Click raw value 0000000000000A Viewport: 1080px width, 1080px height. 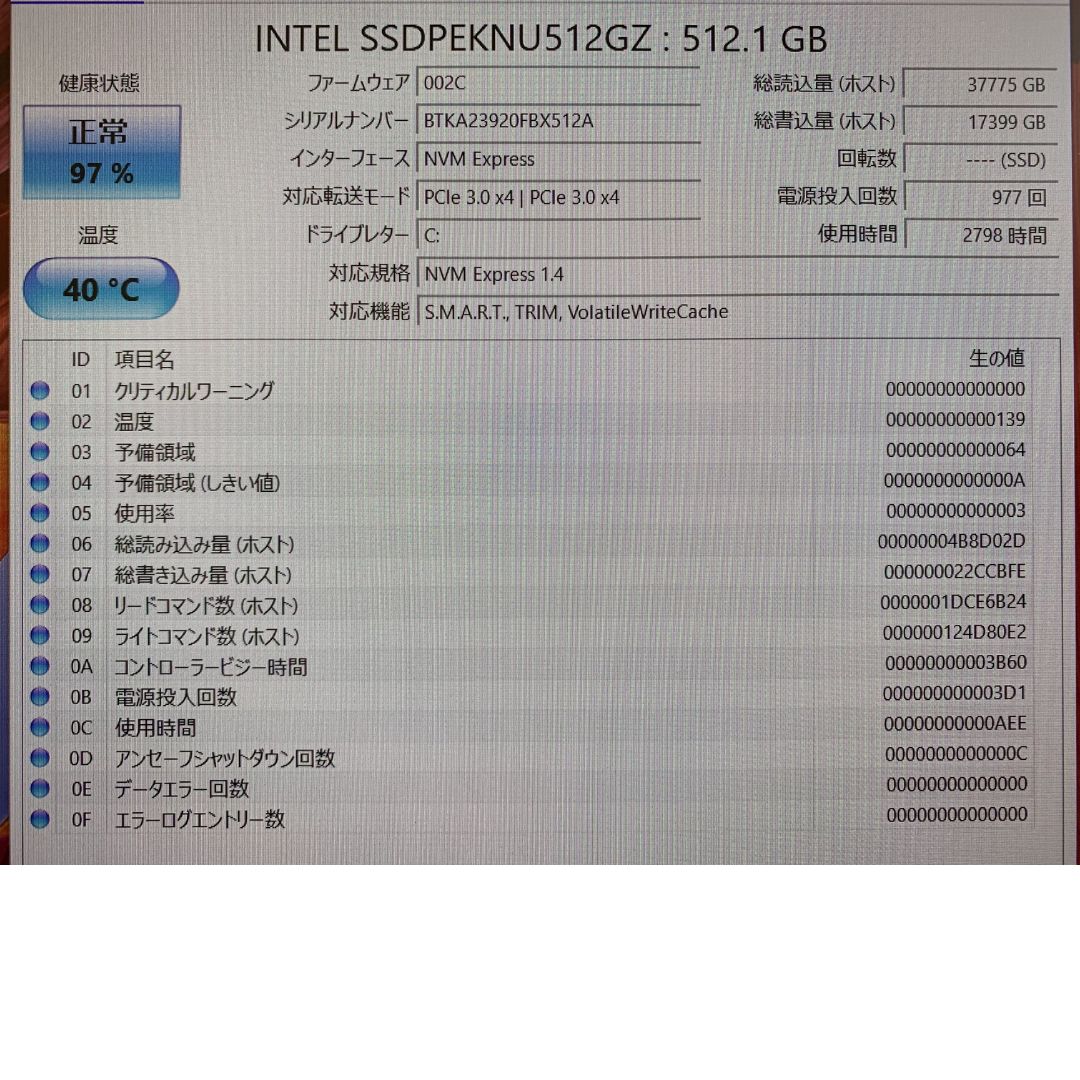click(x=955, y=480)
